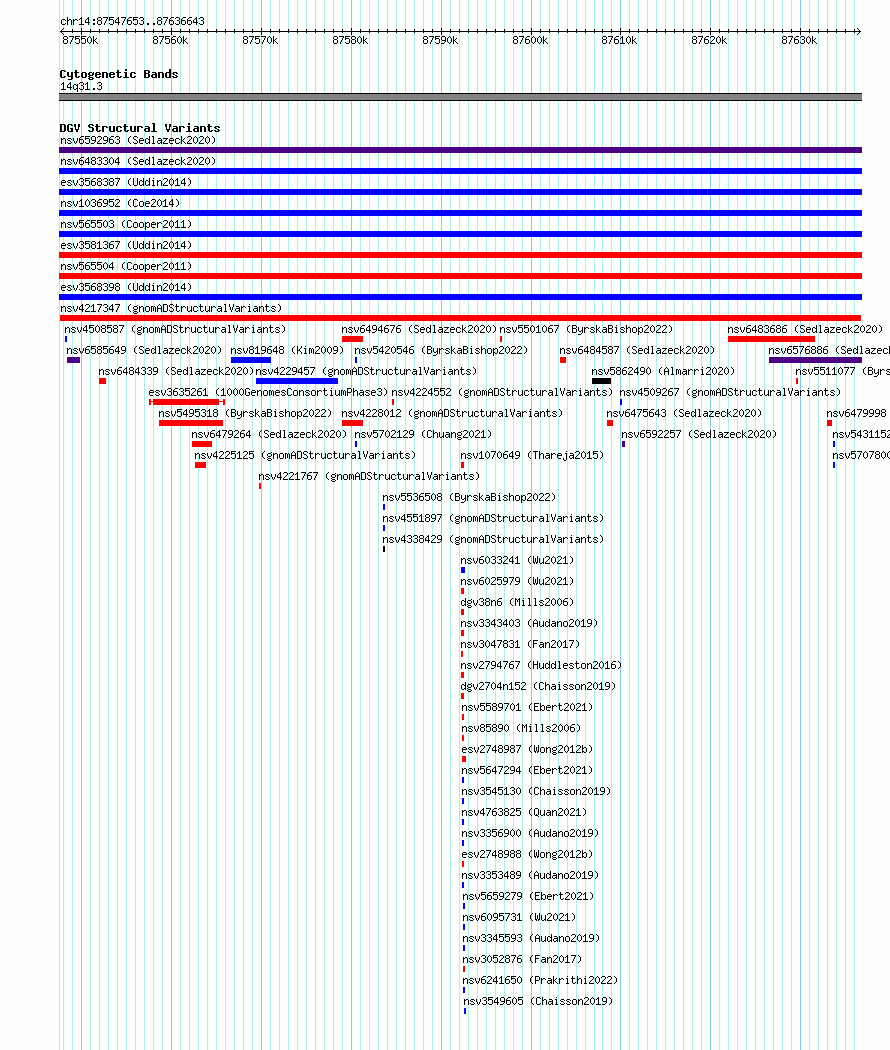Click the red bar under esv3635261
The height and width of the screenshot is (1050, 890).
point(186,402)
